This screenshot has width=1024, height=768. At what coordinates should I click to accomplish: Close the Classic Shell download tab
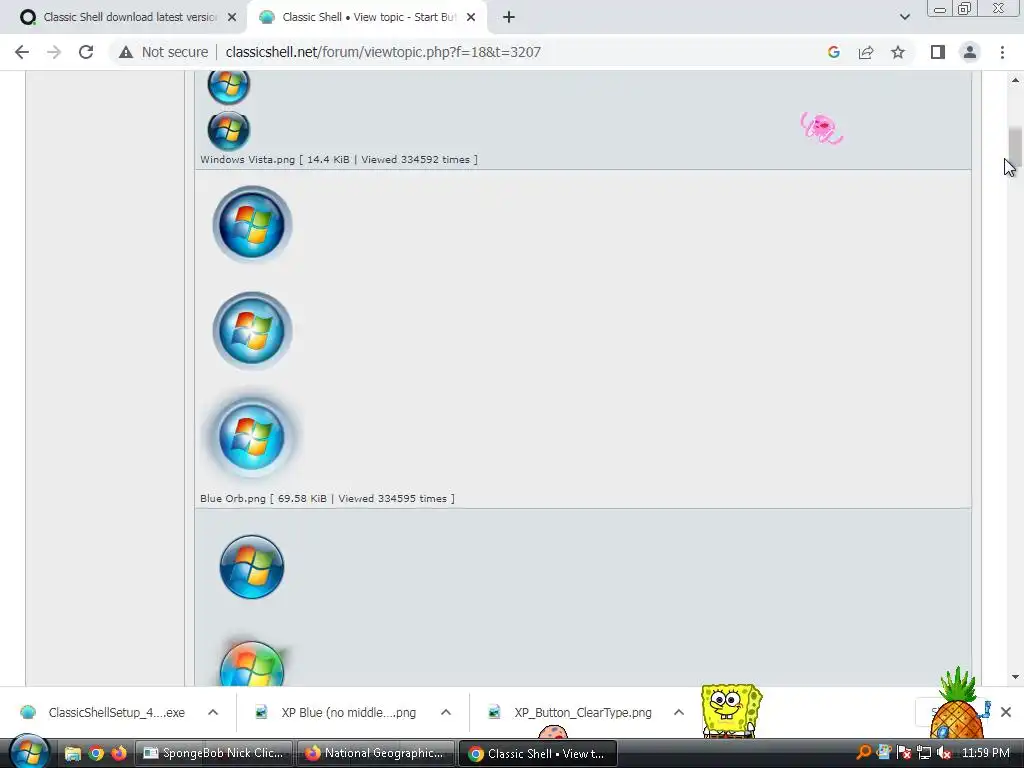(232, 18)
